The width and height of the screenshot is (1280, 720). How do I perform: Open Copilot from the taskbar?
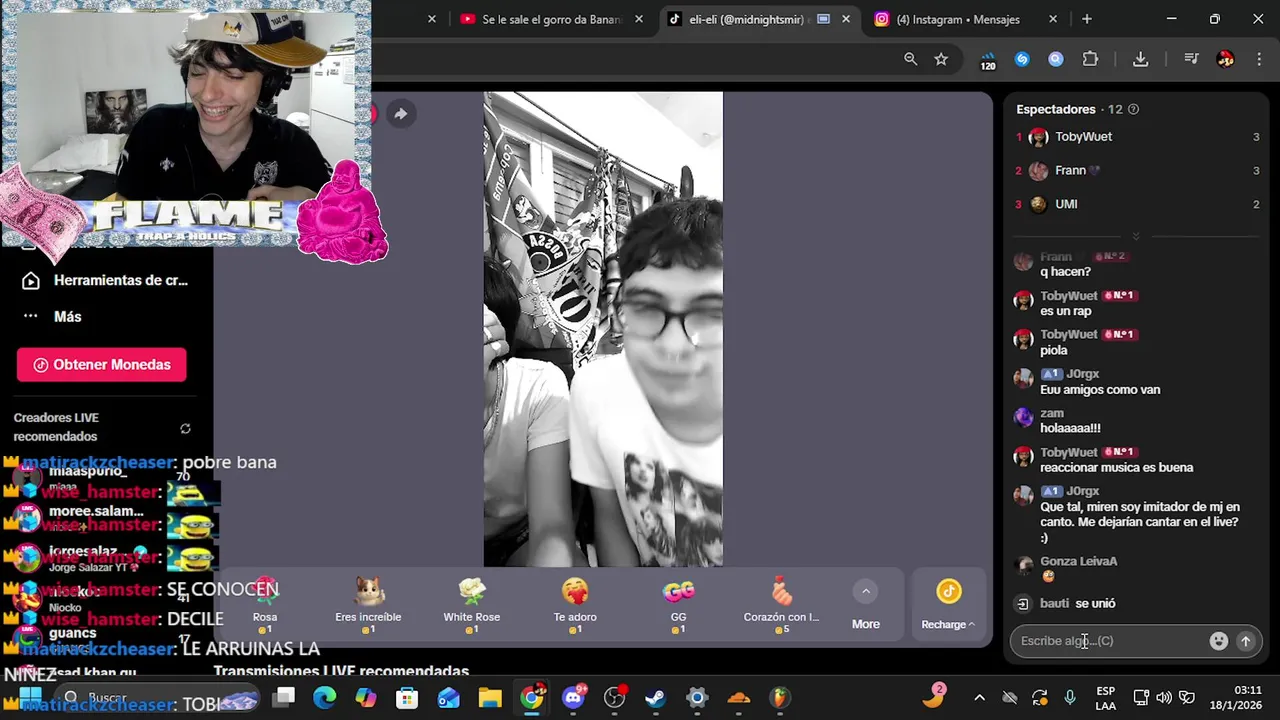point(366,697)
